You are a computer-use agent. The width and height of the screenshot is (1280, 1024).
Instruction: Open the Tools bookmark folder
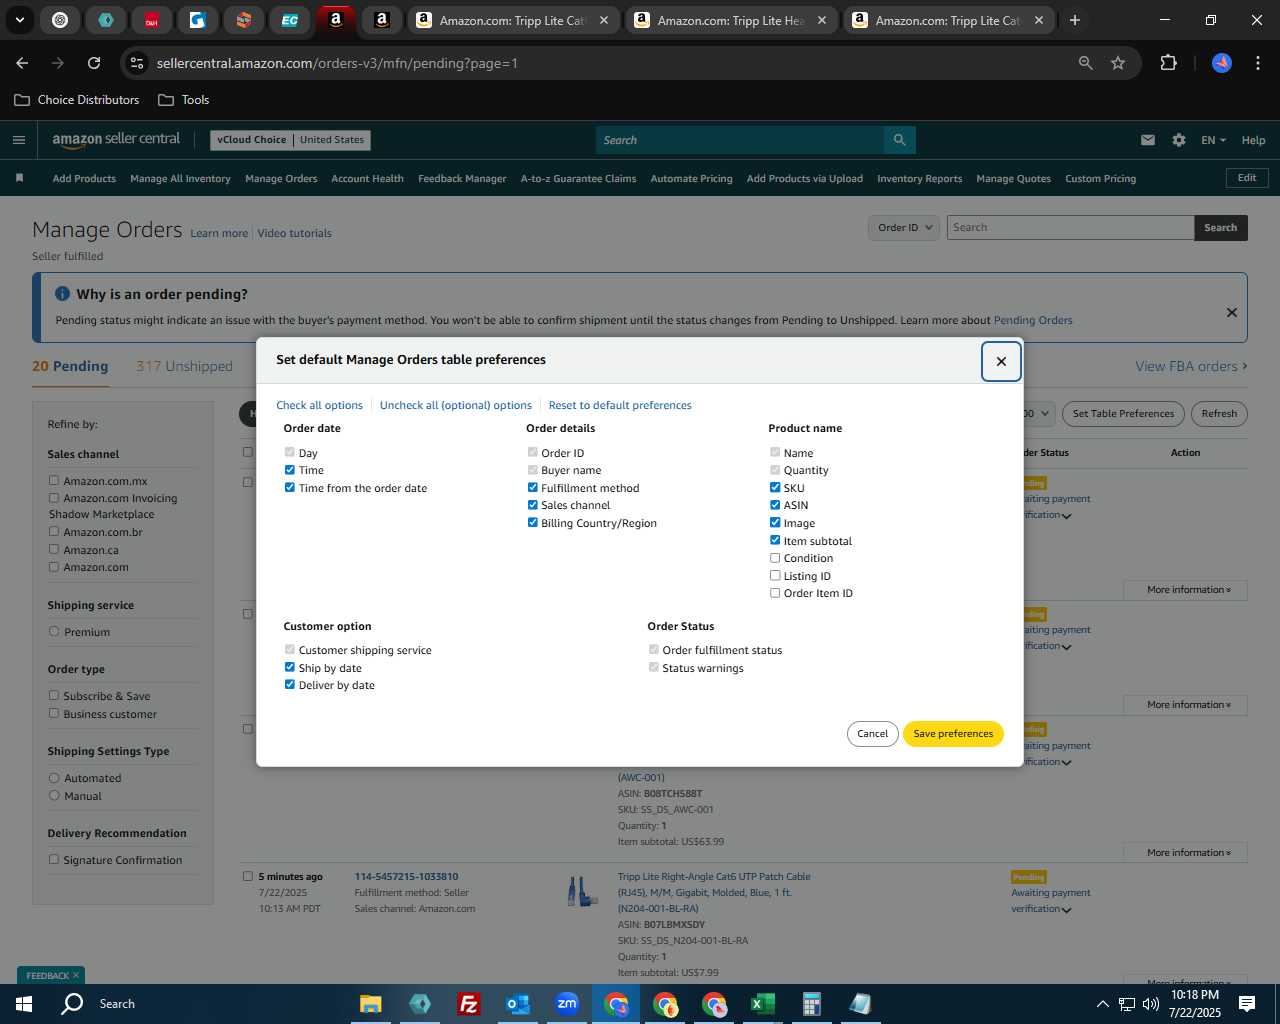(183, 100)
